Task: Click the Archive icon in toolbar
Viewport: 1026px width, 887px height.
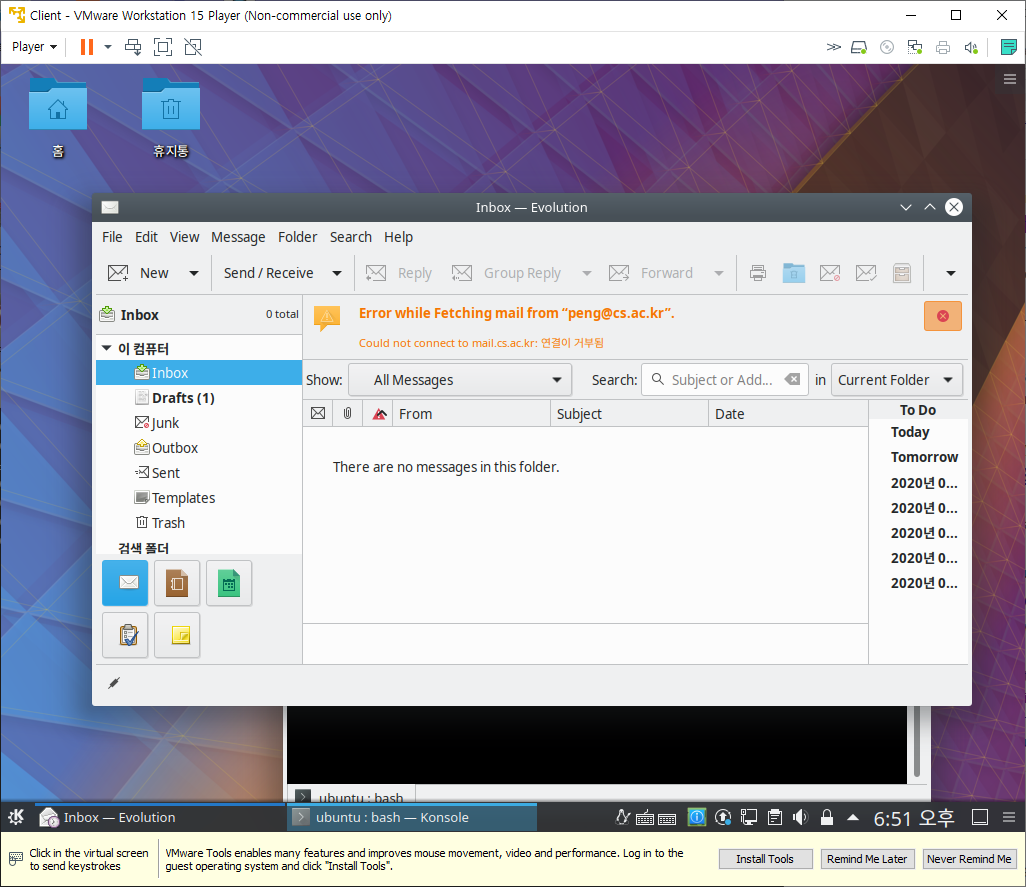Action: 902,273
